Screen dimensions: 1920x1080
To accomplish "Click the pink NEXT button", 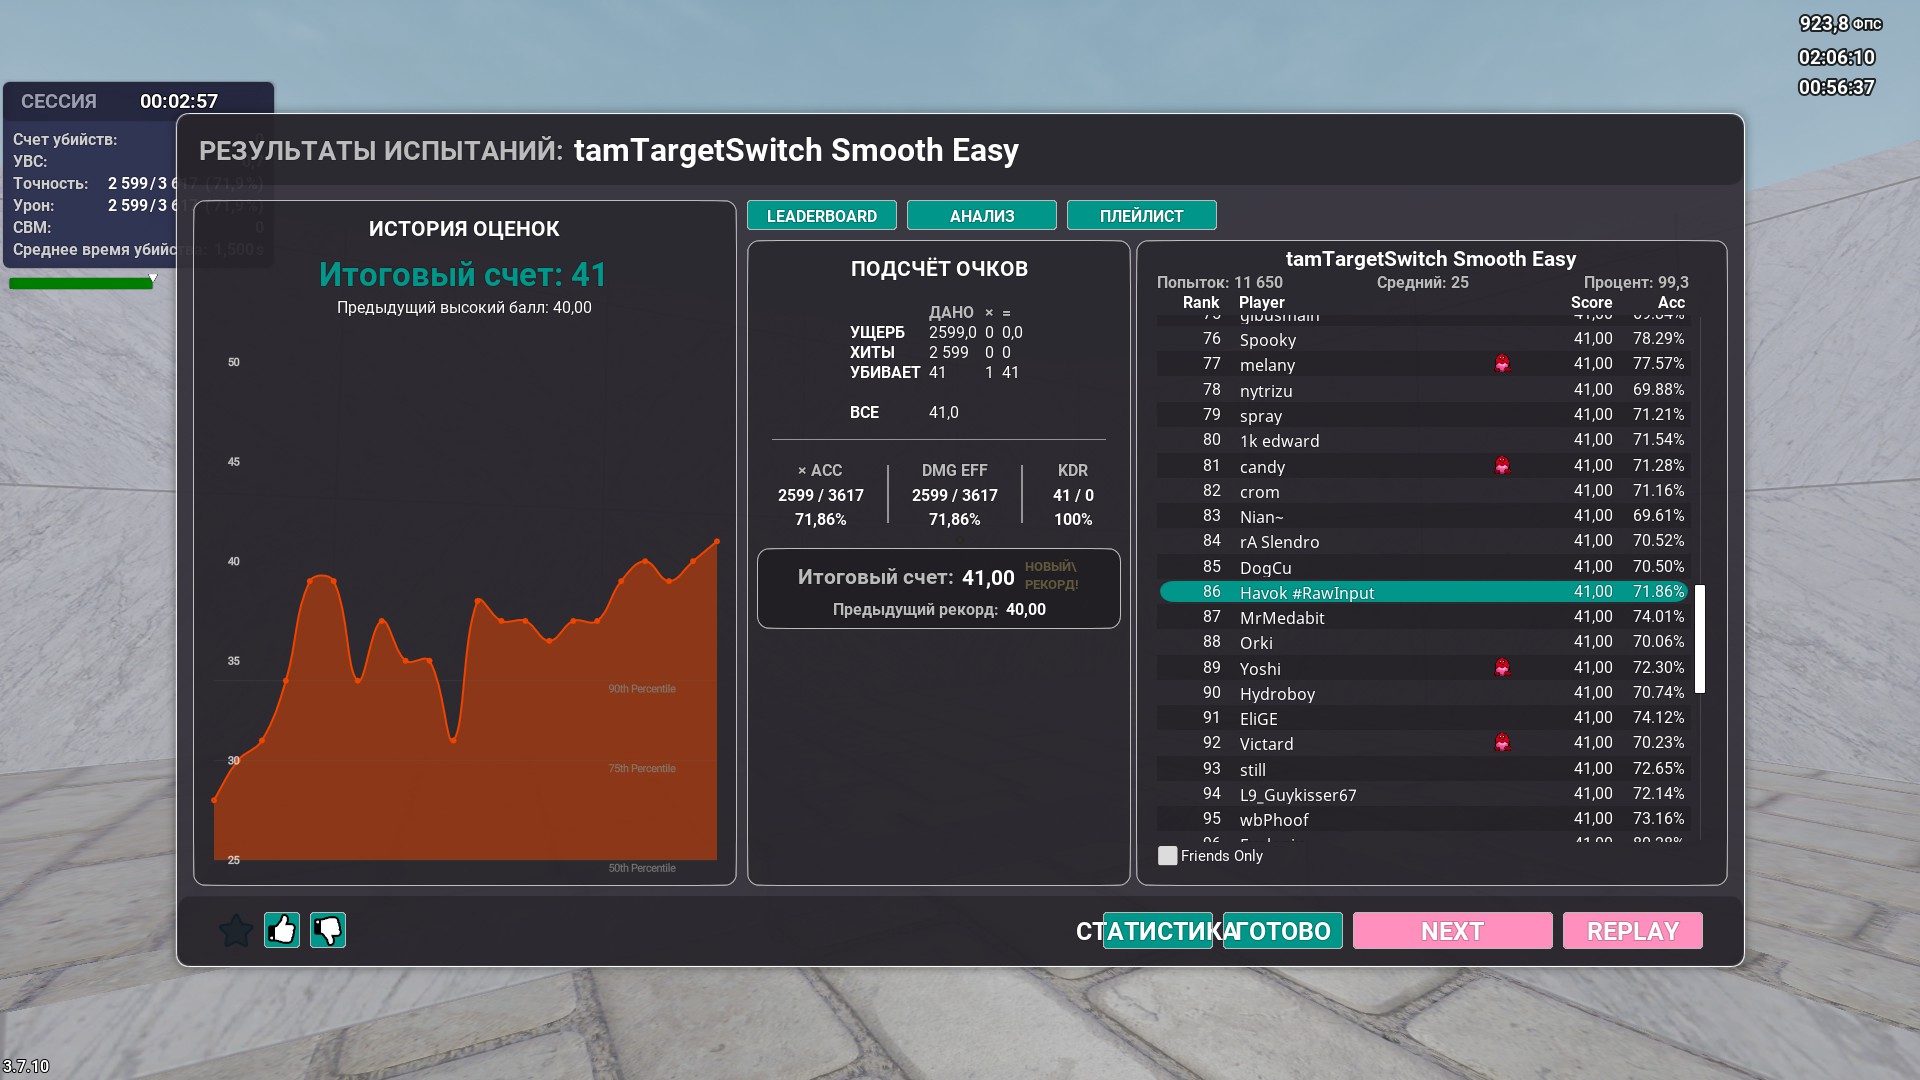I will 1452,931.
